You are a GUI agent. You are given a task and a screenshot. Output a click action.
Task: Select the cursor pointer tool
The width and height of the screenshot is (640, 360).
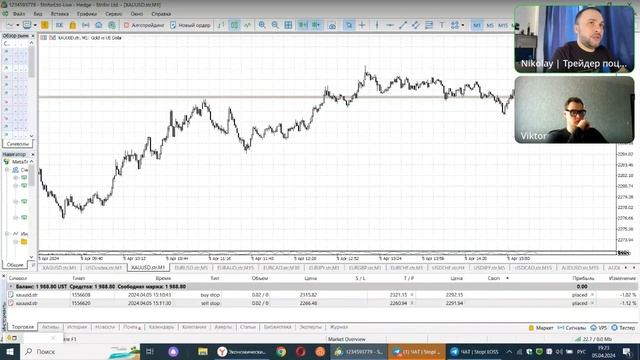349,25
